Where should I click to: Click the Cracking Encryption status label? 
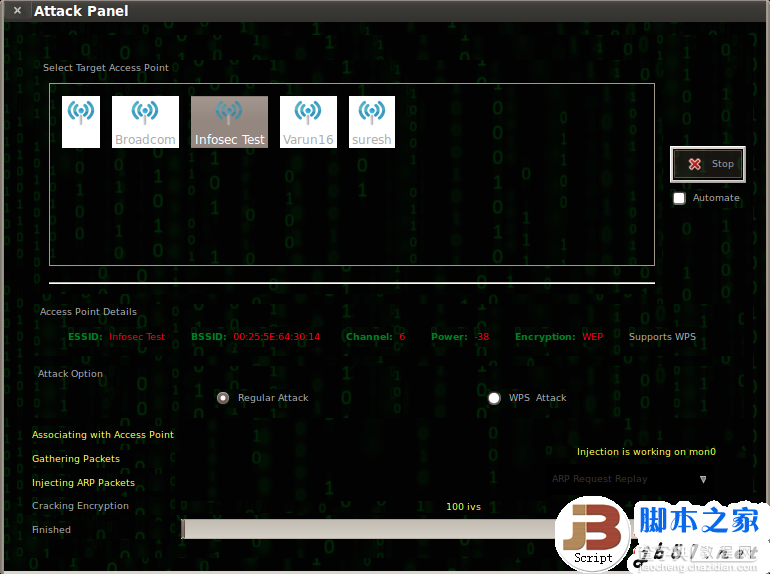point(80,506)
